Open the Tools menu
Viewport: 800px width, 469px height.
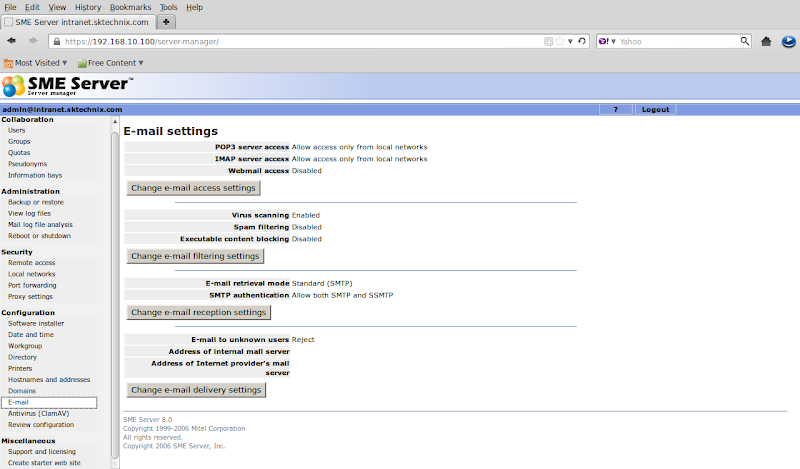[x=168, y=7]
